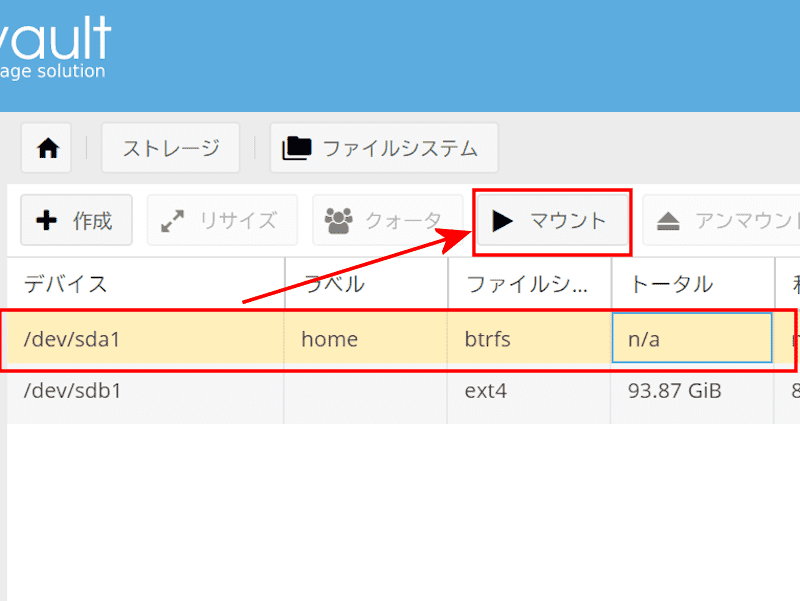Click the play triangle mount icon
This screenshot has width=800, height=601.
click(x=503, y=221)
